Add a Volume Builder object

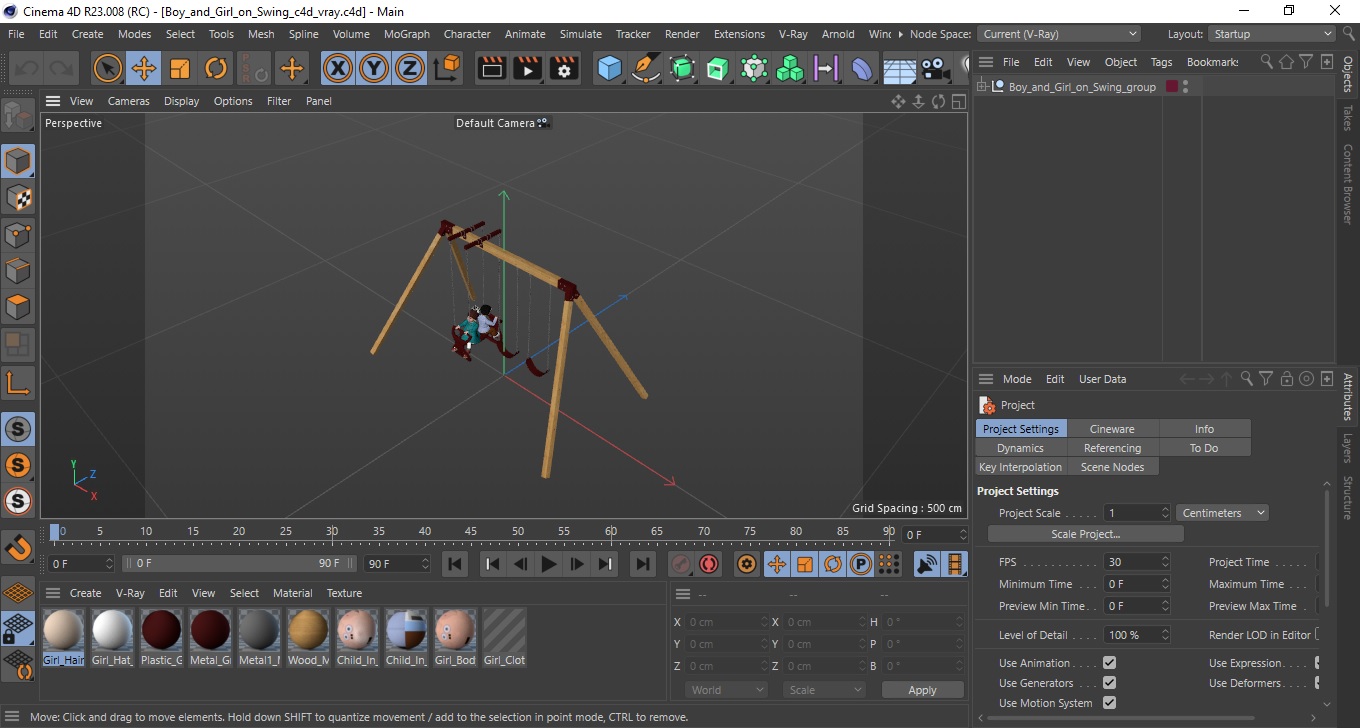point(790,68)
